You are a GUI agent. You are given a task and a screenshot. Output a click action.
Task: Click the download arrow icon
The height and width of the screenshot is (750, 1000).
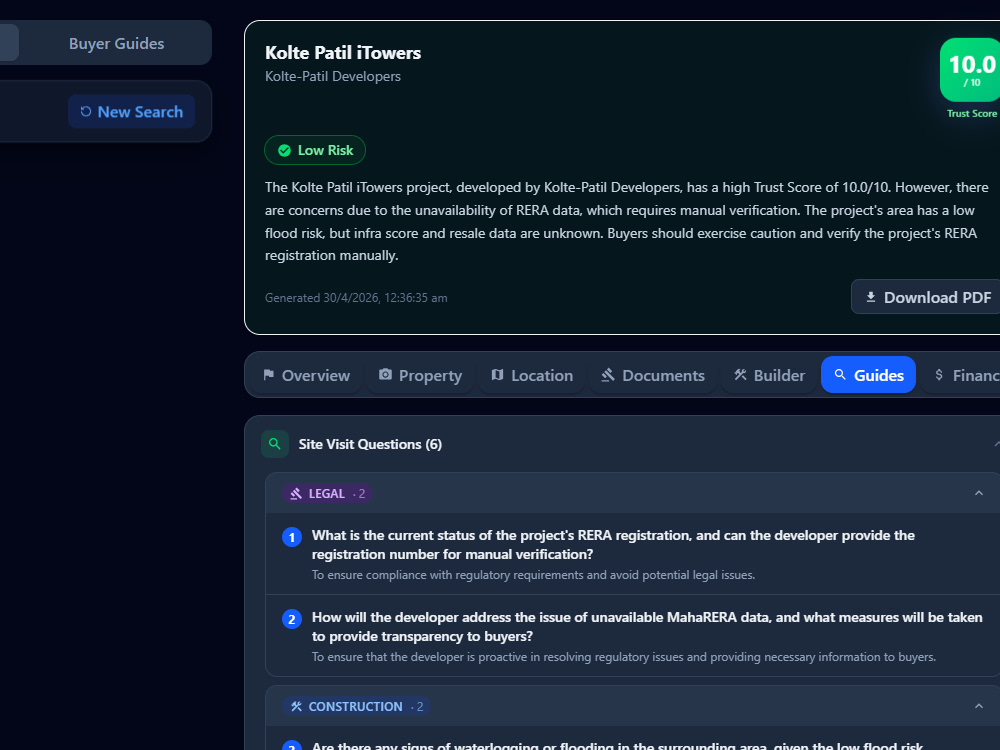click(871, 297)
